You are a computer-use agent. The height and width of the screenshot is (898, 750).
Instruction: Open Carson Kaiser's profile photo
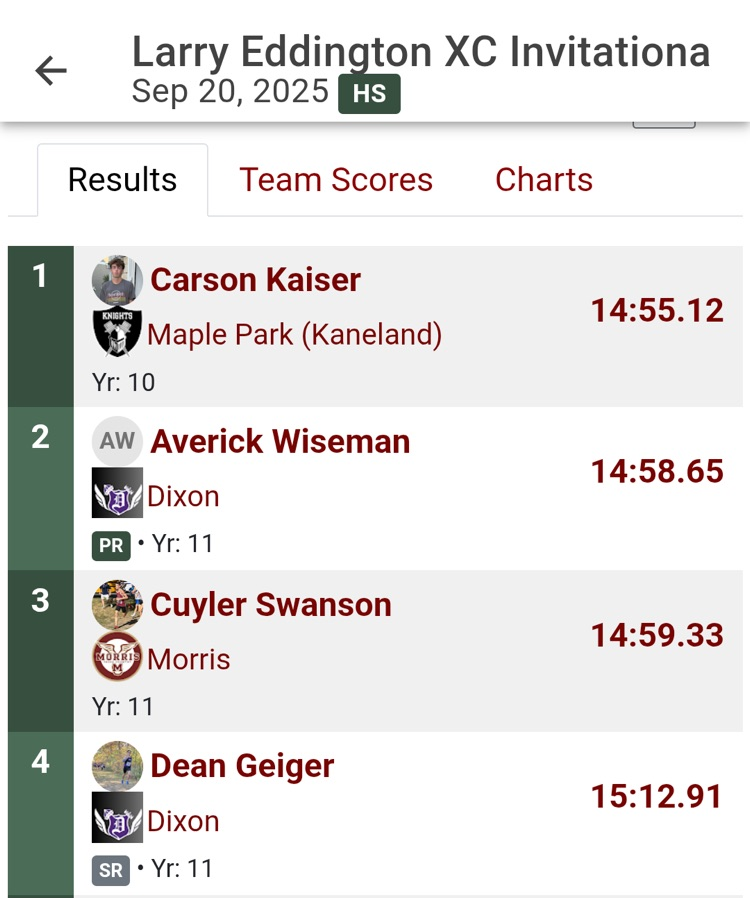tap(117, 280)
